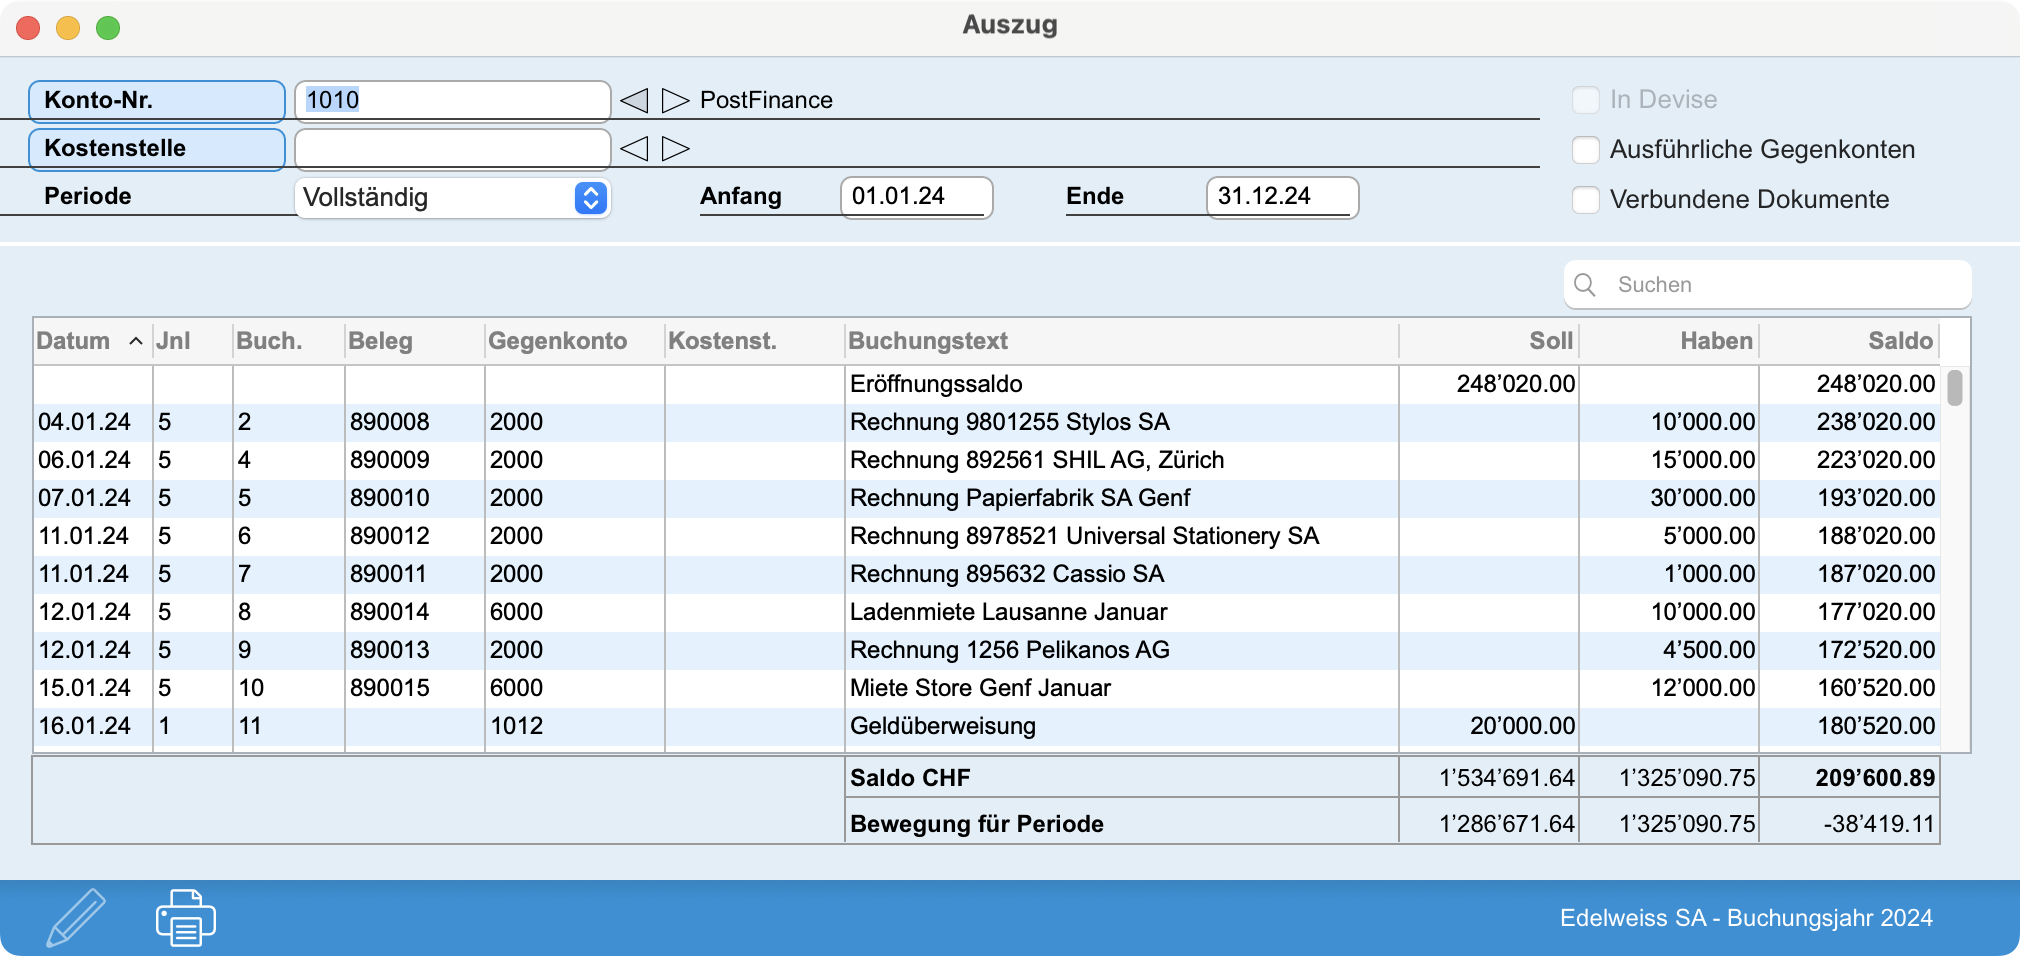Click Bewegung für Periode value -38'419.11
This screenshot has height=956, width=2020.
tap(1880, 824)
